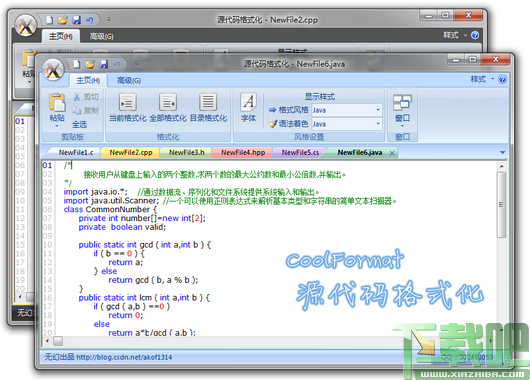Switch to the NewFile4.hpp tab
Viewport: 530px width, 380px height.
243,152
